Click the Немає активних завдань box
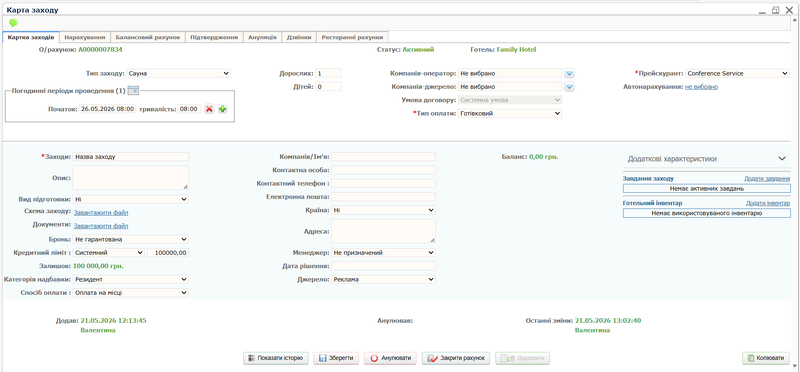Viewport: 800px width, 372px height. (x=706, y=189)
